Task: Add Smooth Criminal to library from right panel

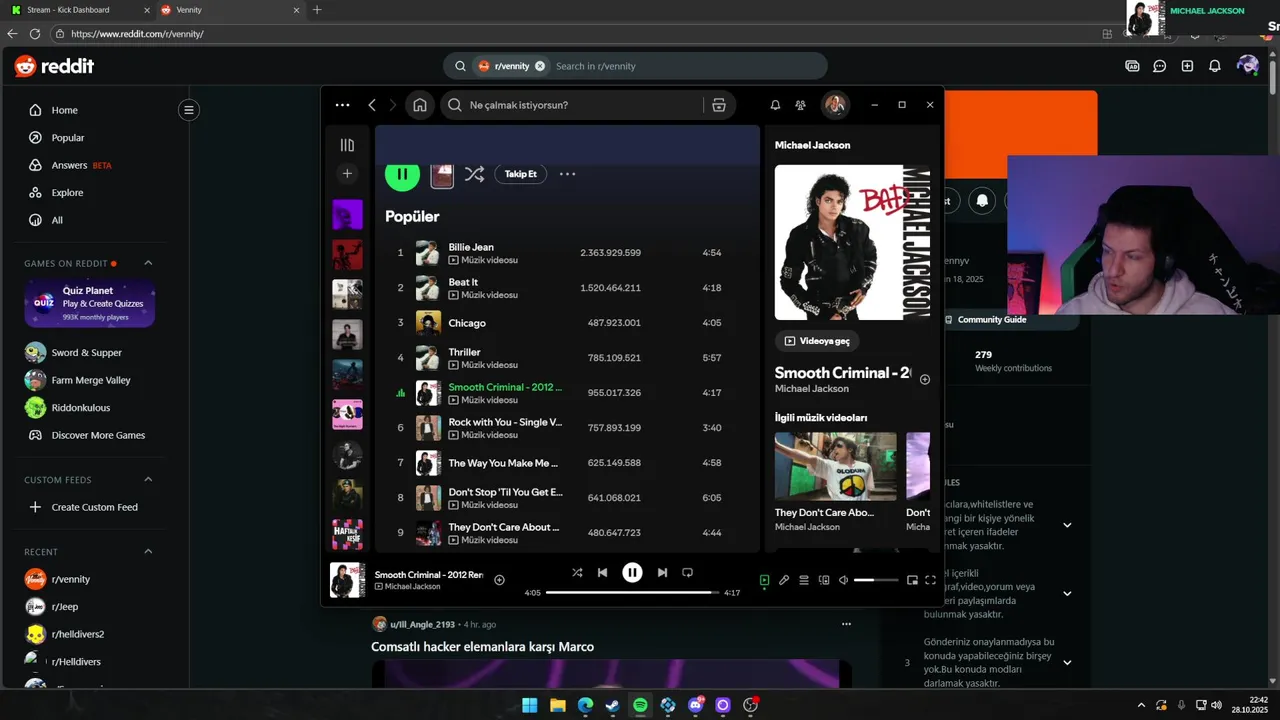Action: (x=925, y=379)
